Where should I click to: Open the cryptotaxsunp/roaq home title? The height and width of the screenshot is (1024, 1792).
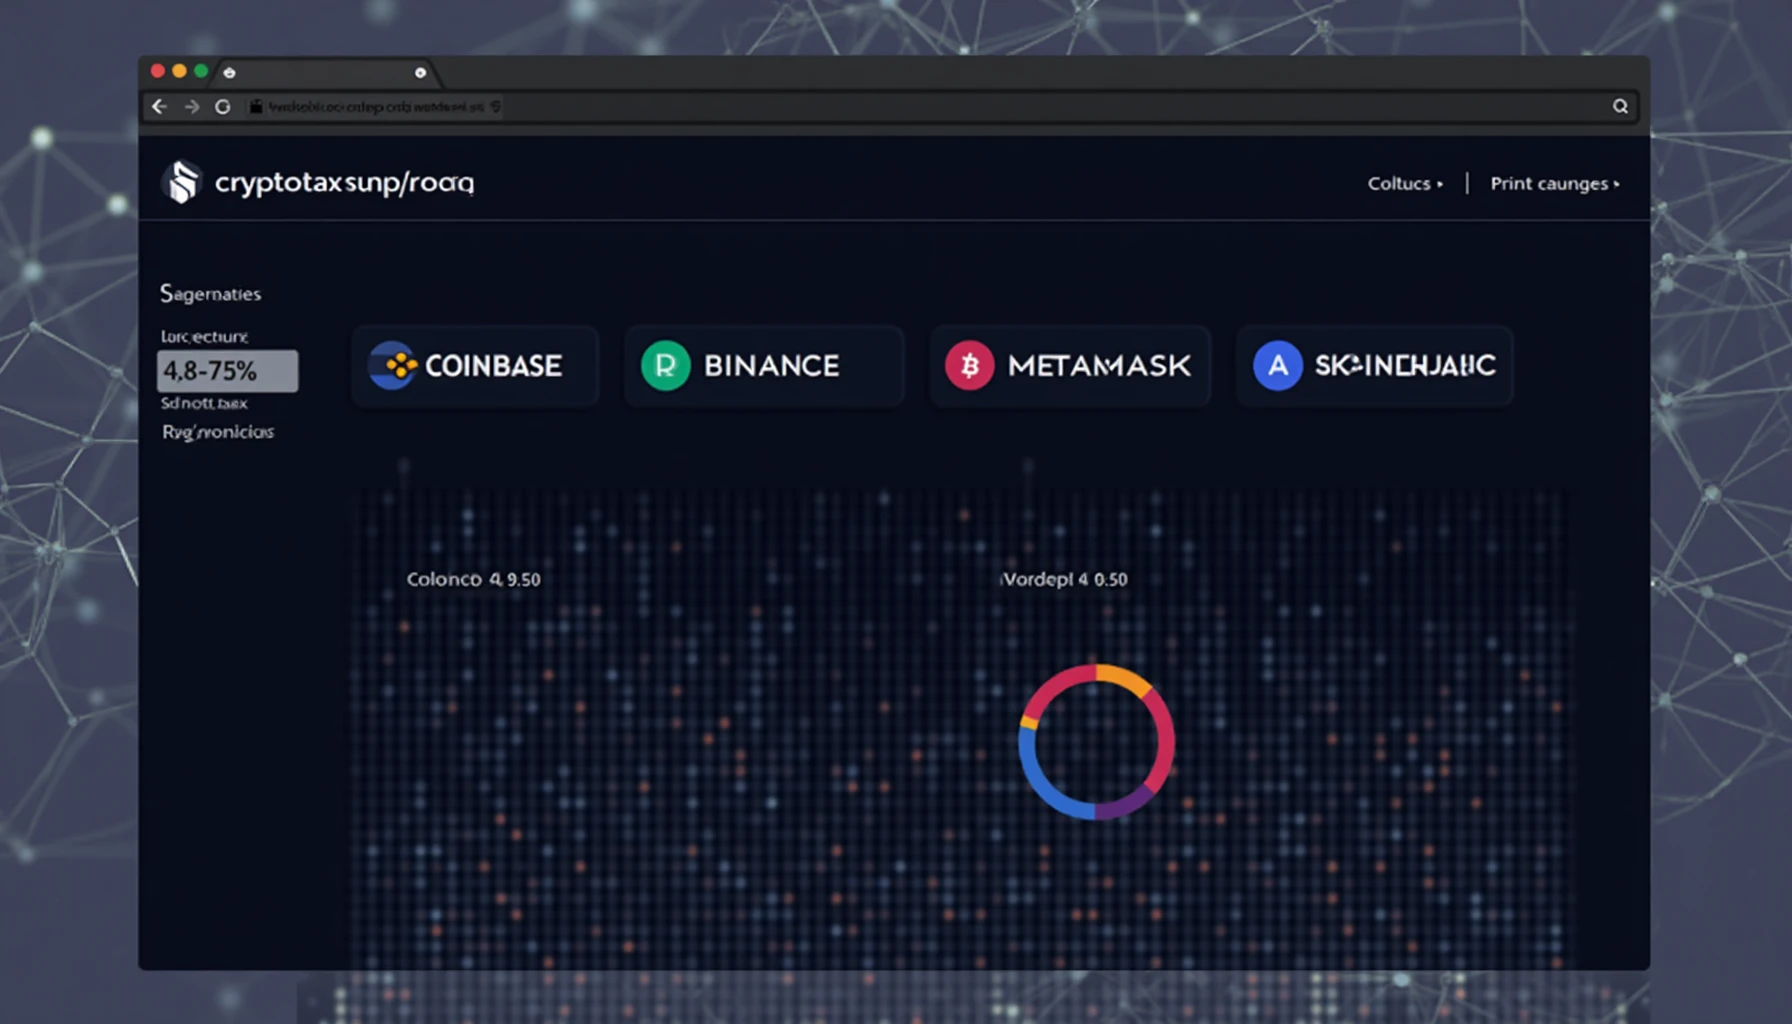(x=344, y=183)
